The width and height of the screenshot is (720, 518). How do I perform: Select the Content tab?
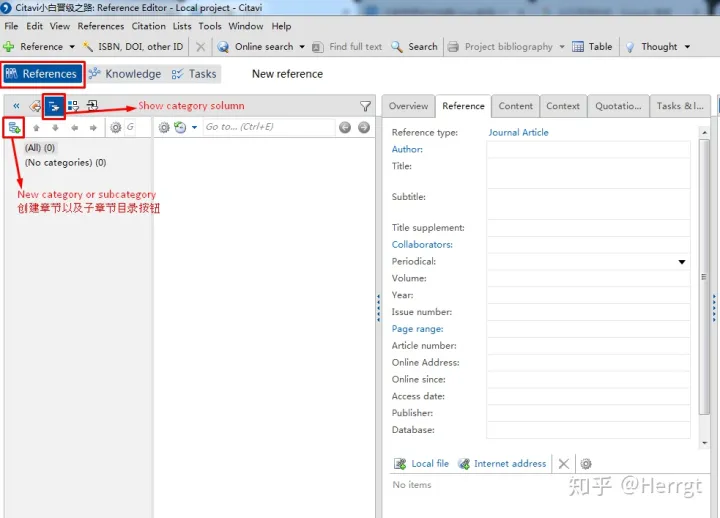point(515,106)
